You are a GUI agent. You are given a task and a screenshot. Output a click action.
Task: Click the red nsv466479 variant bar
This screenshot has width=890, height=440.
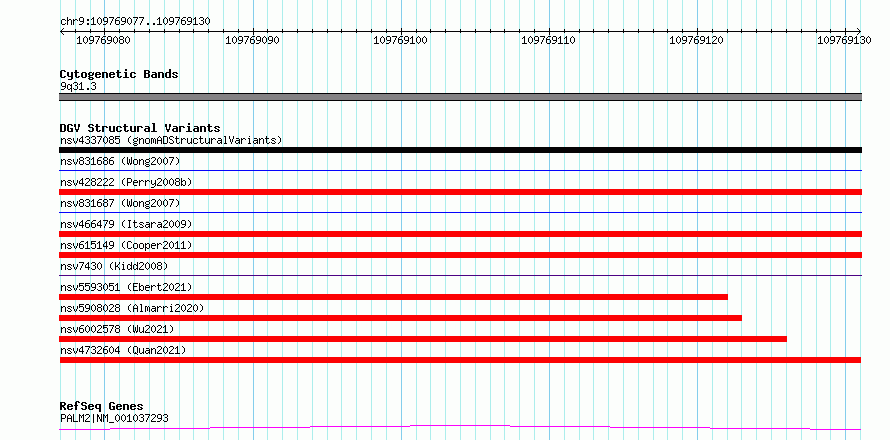click(460, 234)
